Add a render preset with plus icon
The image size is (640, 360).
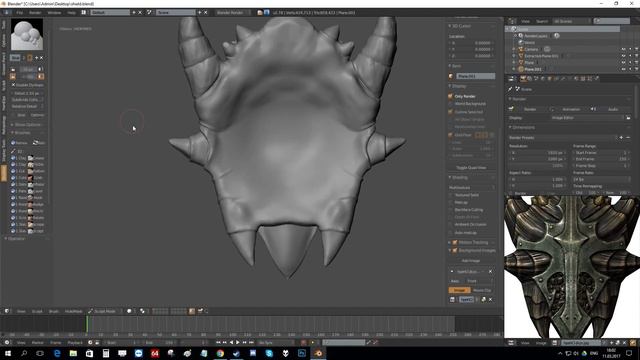(621, 138)
